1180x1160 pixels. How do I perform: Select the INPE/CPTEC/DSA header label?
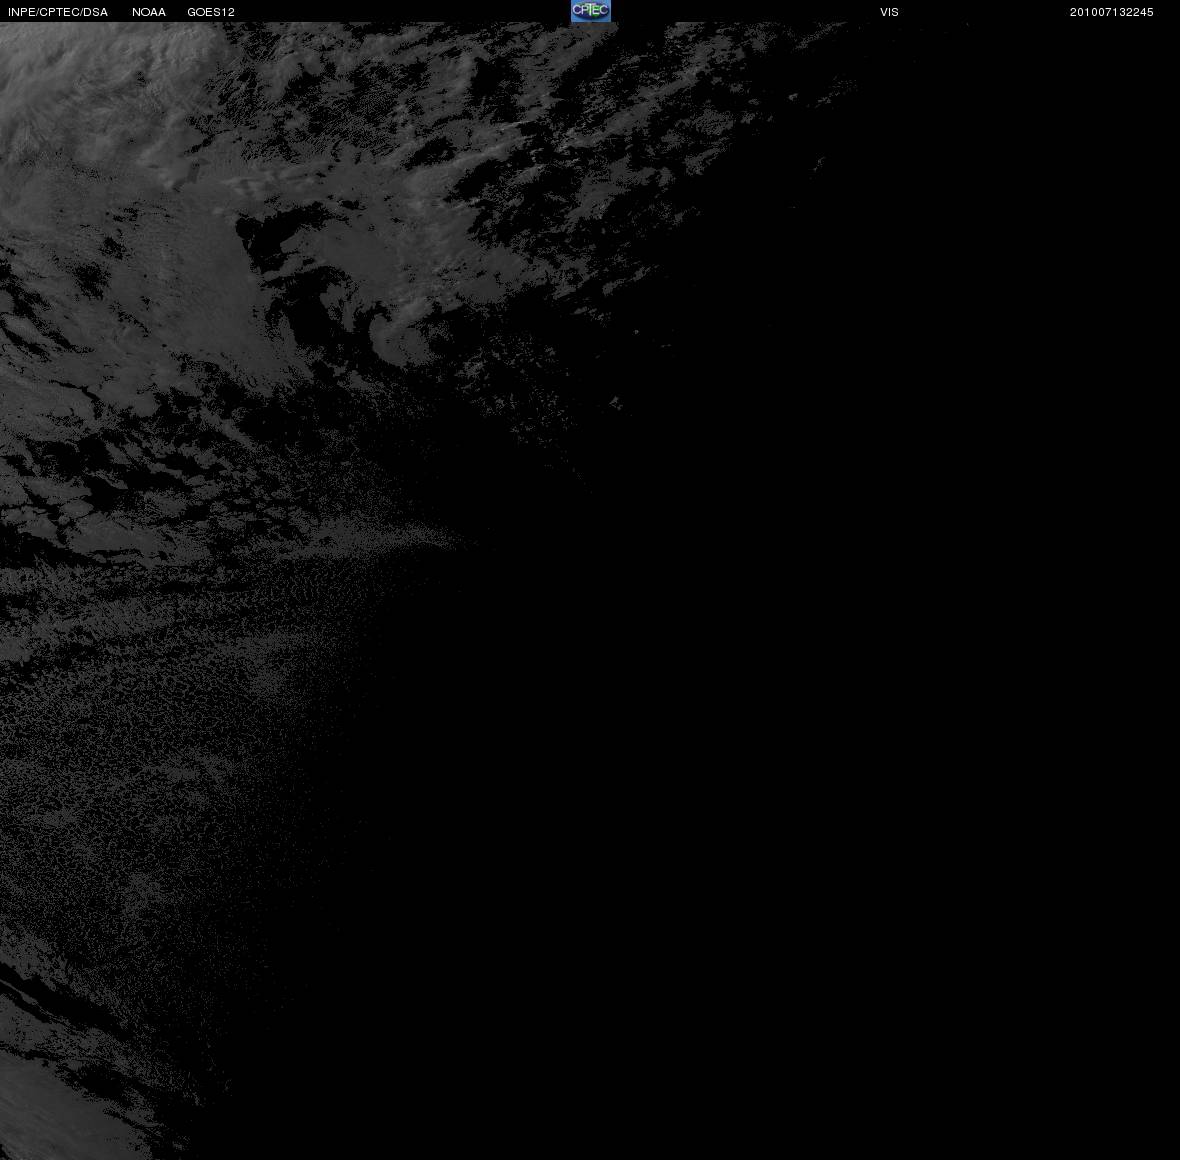pos(58,12)
